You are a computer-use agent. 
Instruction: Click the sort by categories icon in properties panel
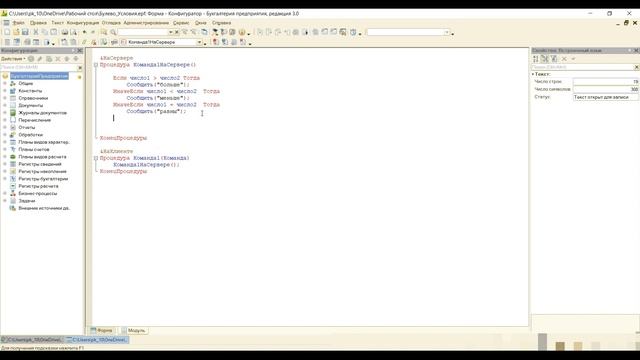click(x=544, y=59)
